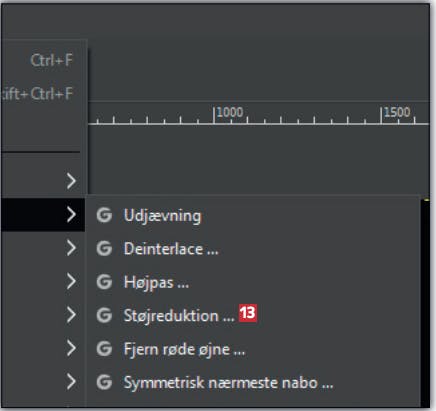Click the G icon beside Udjævning
This screenshot has height=411, width=436.
tap(104, 215)
